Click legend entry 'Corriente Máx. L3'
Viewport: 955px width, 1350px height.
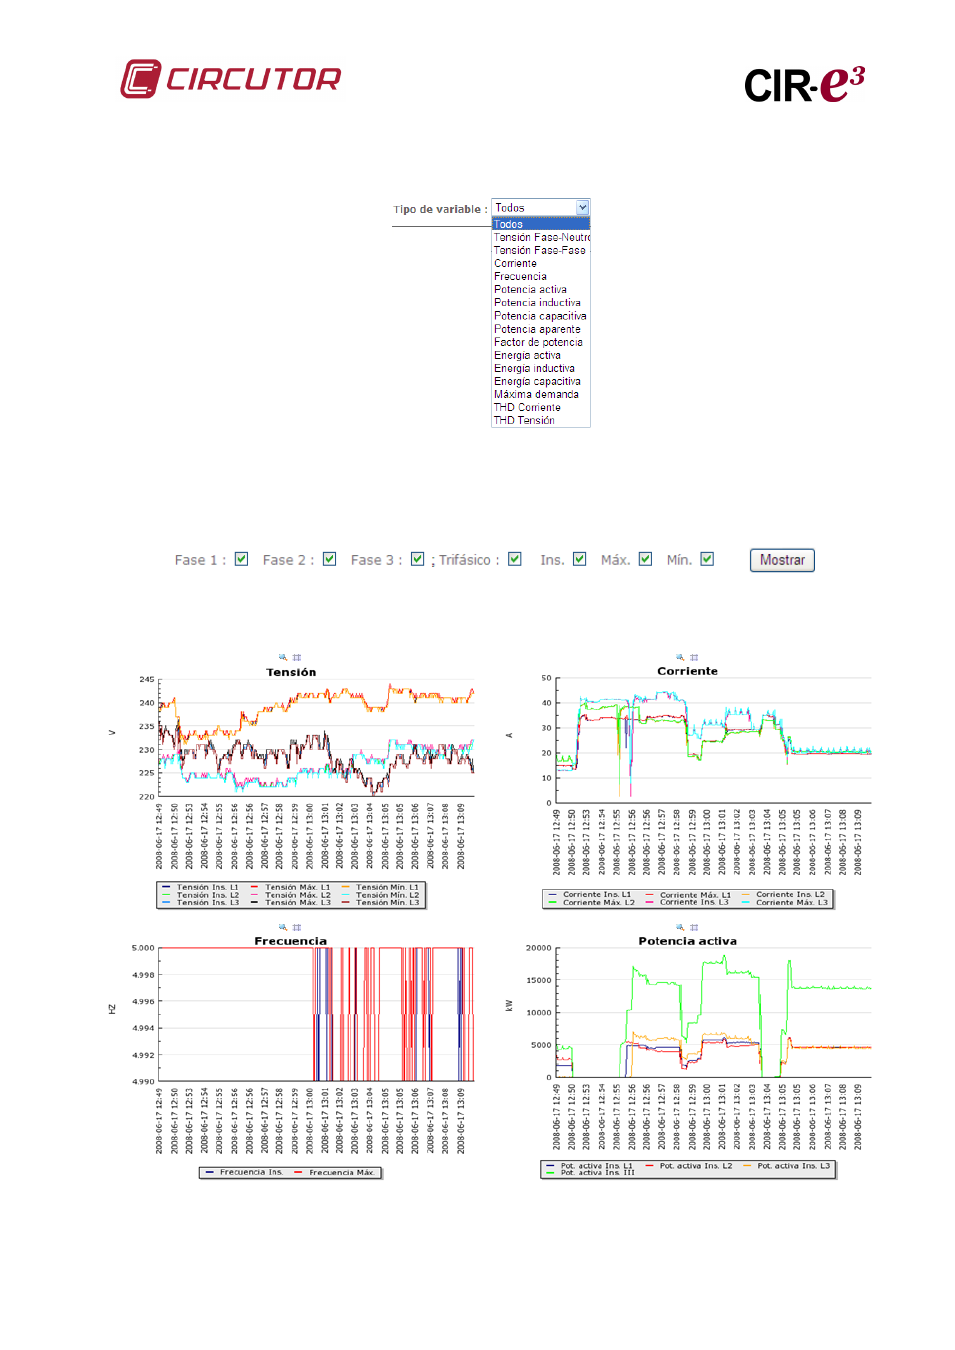pyautogui.click(x=785, y=903)
